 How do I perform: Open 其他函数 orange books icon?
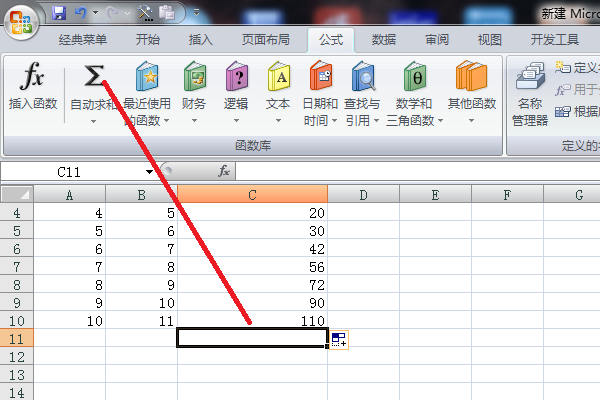[x=471, y=75]
